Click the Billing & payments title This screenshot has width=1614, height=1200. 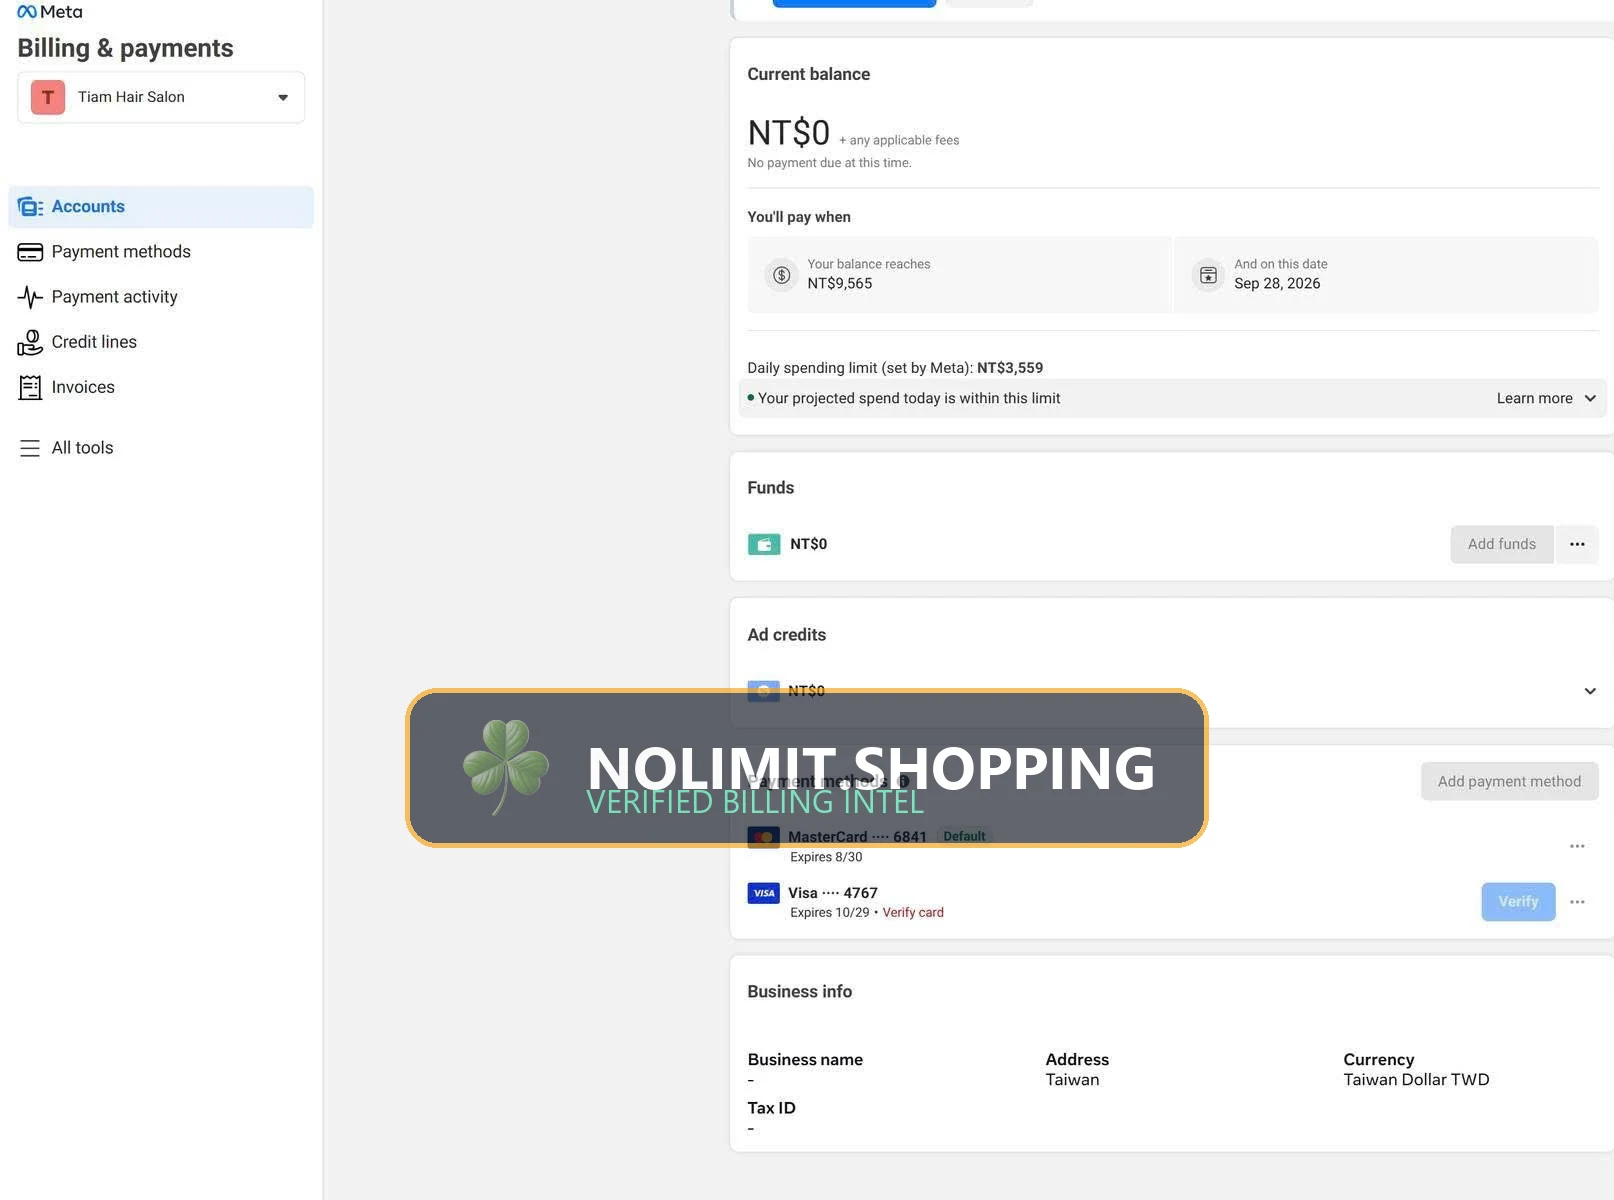125,48
